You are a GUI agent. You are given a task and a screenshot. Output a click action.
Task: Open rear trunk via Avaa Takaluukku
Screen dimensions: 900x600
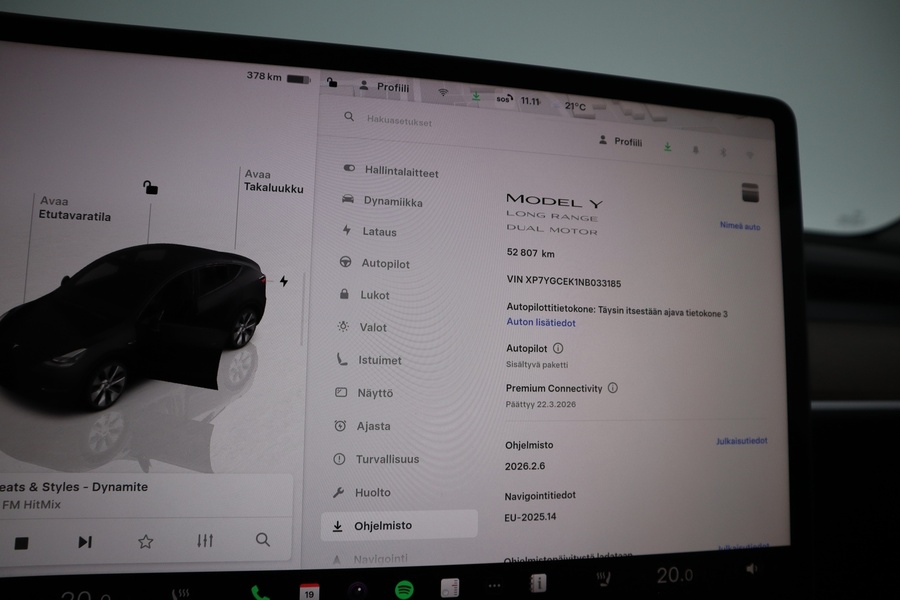pyautogui.click(x=273, y=181)
